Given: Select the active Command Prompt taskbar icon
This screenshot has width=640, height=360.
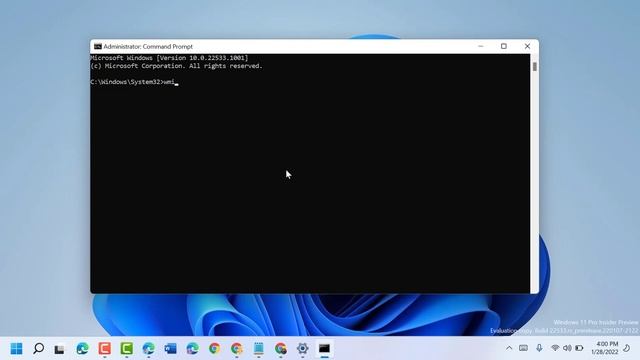Looking at the screenshot, I should click(x=324, y=349).
